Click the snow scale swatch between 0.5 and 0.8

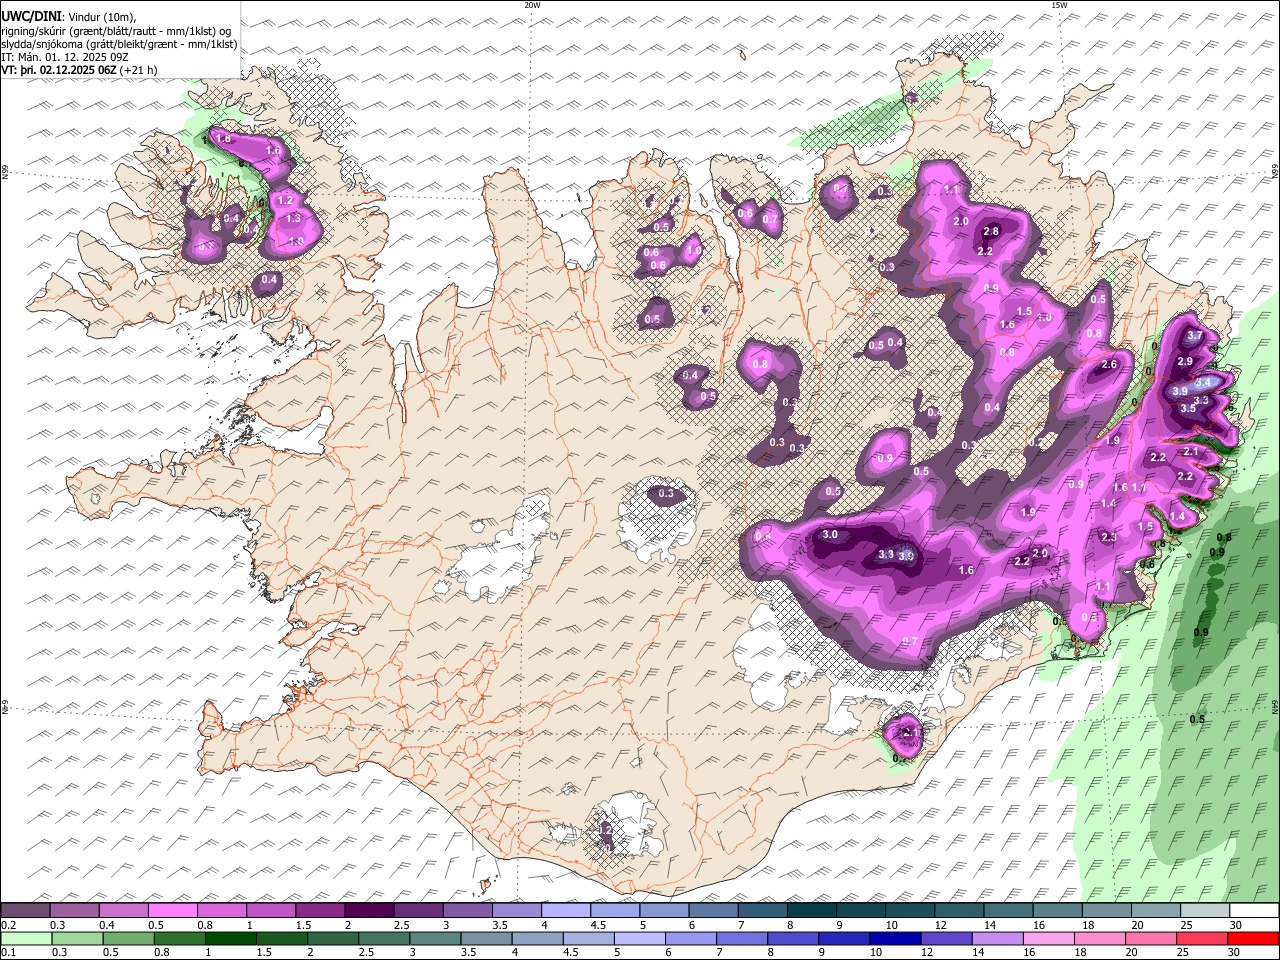coord(172,911)
